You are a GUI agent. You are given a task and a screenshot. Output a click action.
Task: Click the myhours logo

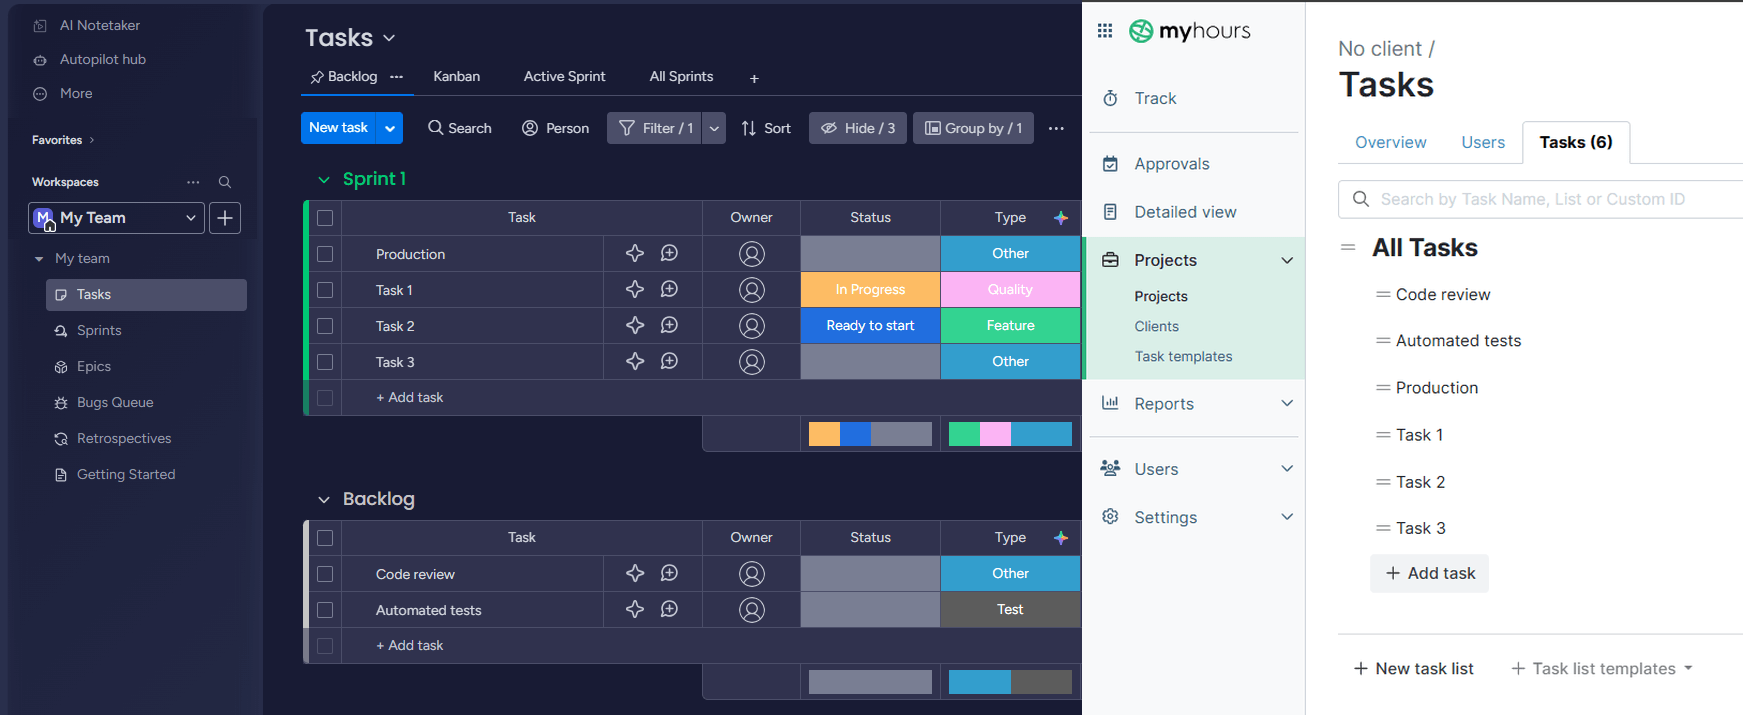[1190, 31]
